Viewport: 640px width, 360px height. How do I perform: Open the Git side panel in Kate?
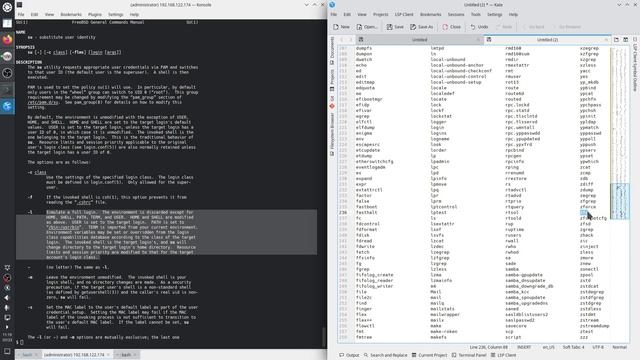332,102
